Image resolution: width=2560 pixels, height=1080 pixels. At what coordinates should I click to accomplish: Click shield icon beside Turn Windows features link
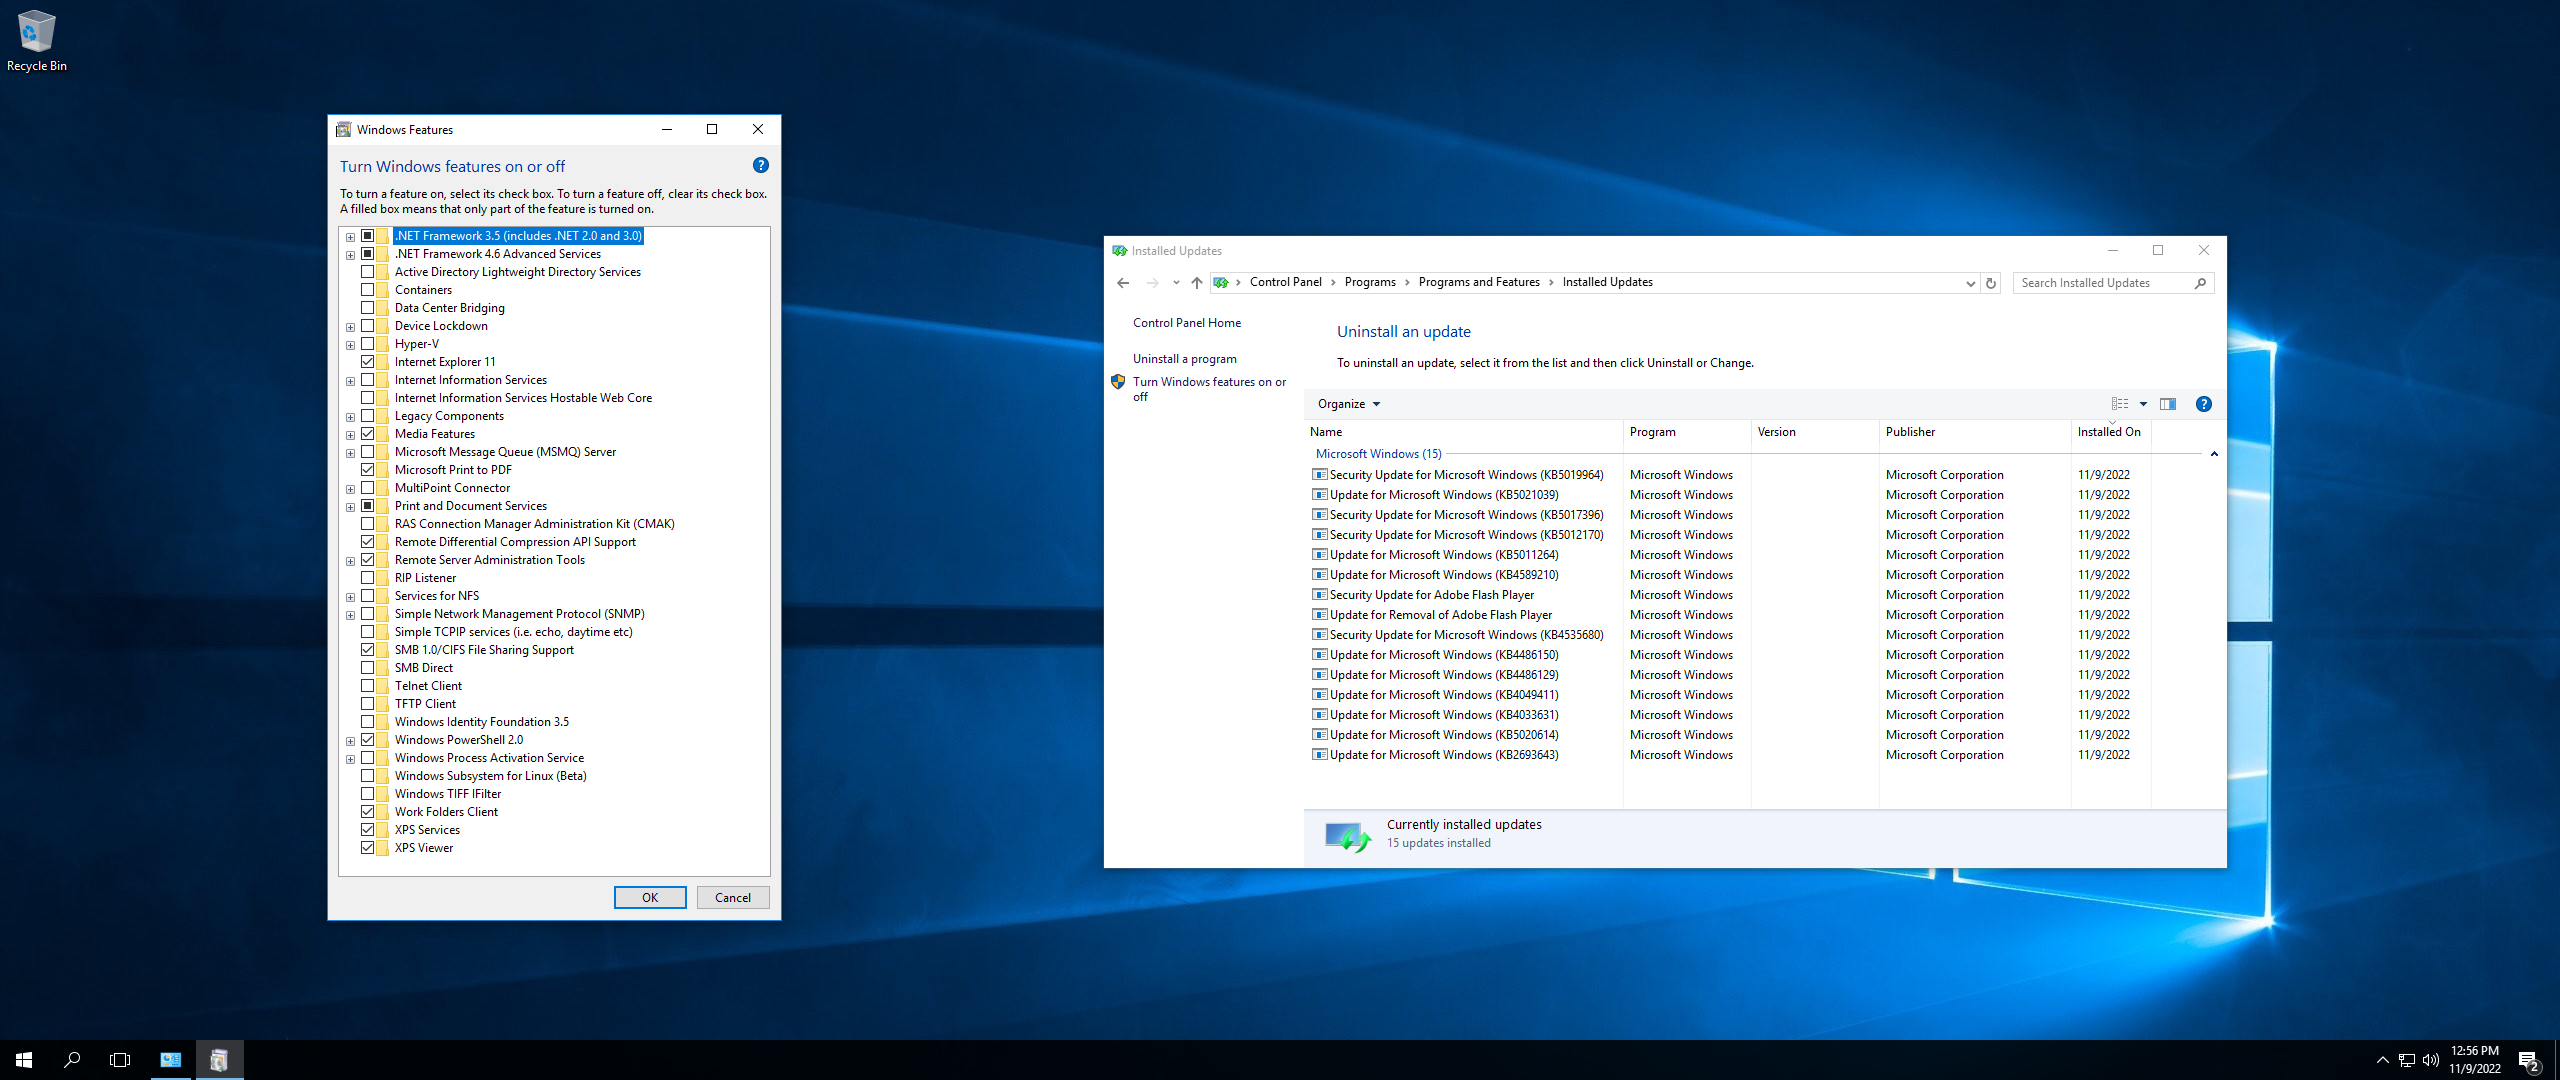point(1118,382)
